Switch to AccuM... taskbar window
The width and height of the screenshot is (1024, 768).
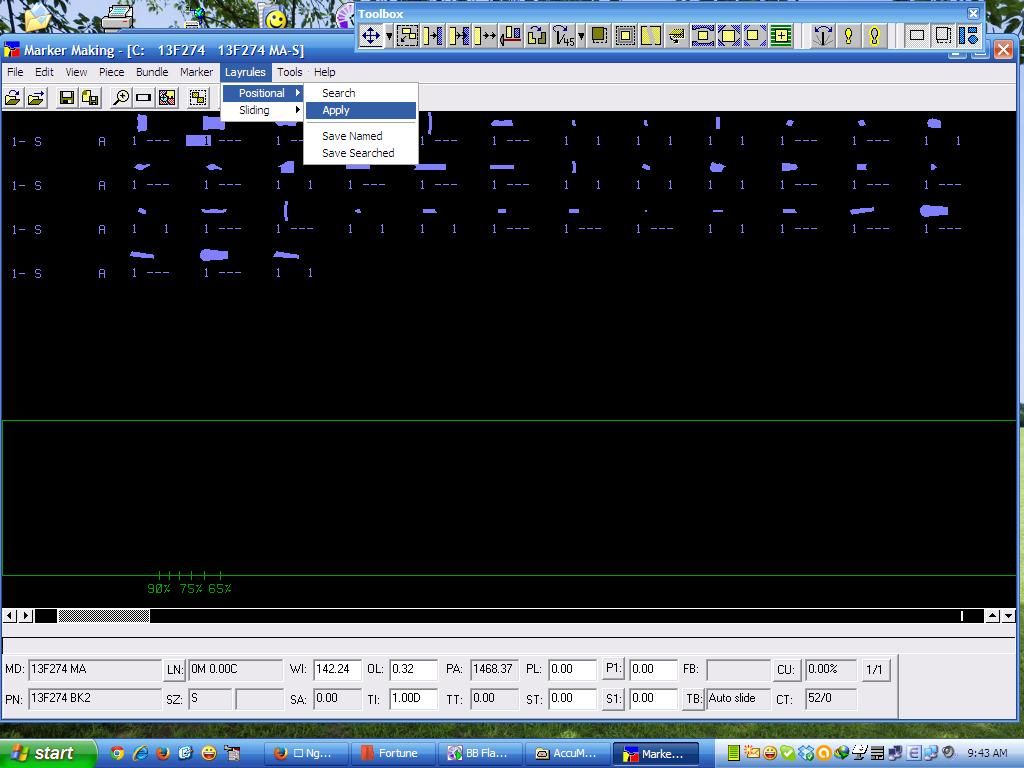[568, 753]
